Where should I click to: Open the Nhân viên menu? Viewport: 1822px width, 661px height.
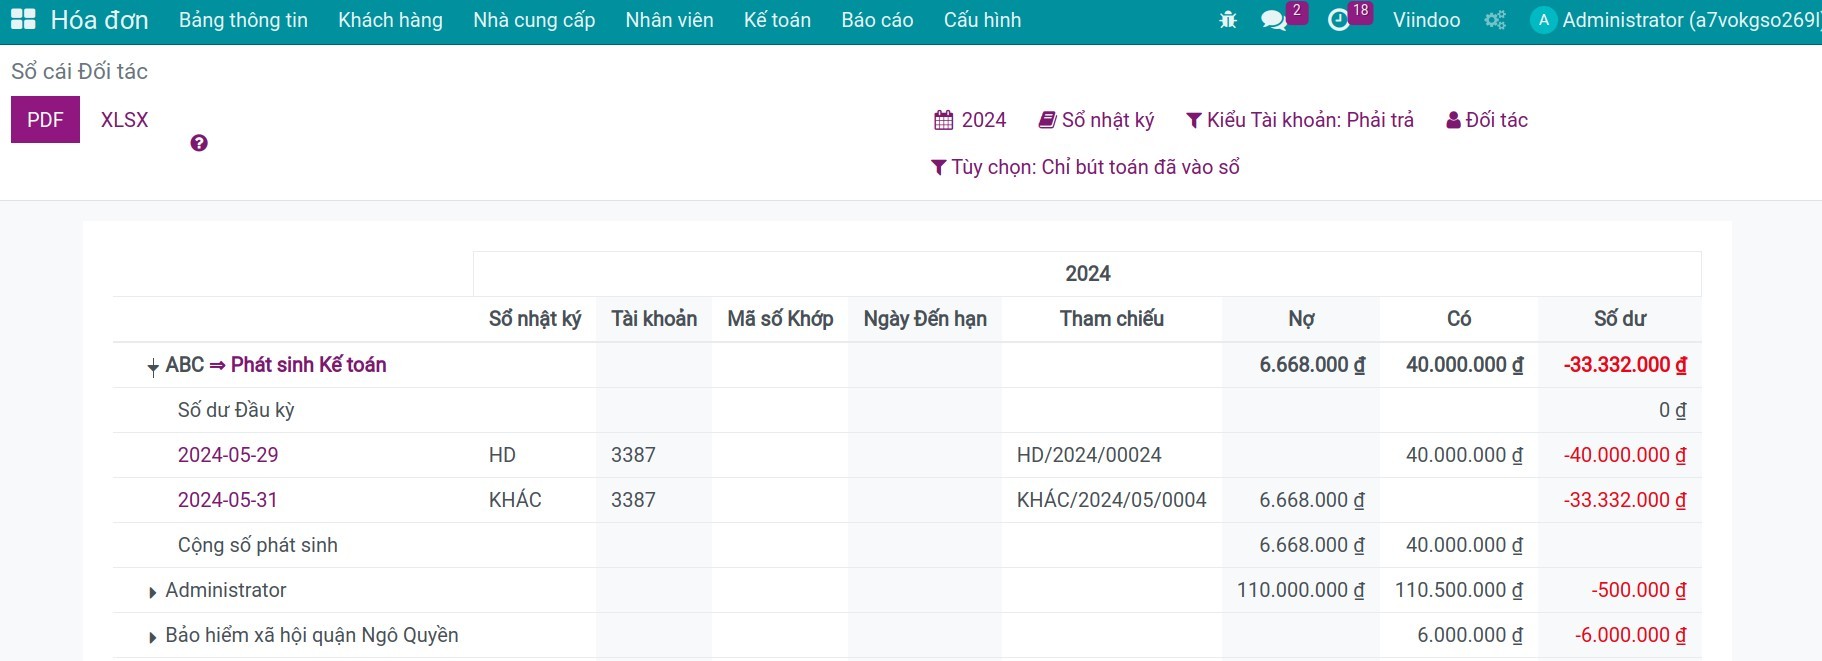click(x=669, y=20)
